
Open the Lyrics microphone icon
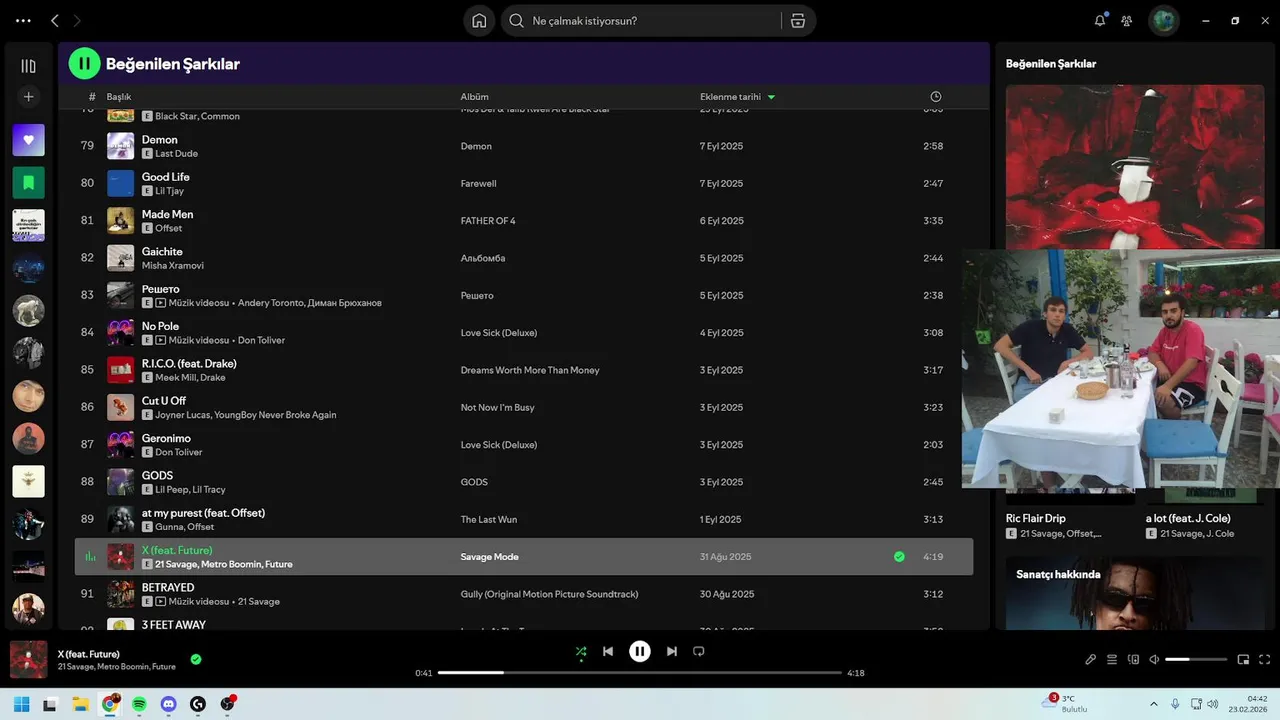click(x=1091, y=659)
